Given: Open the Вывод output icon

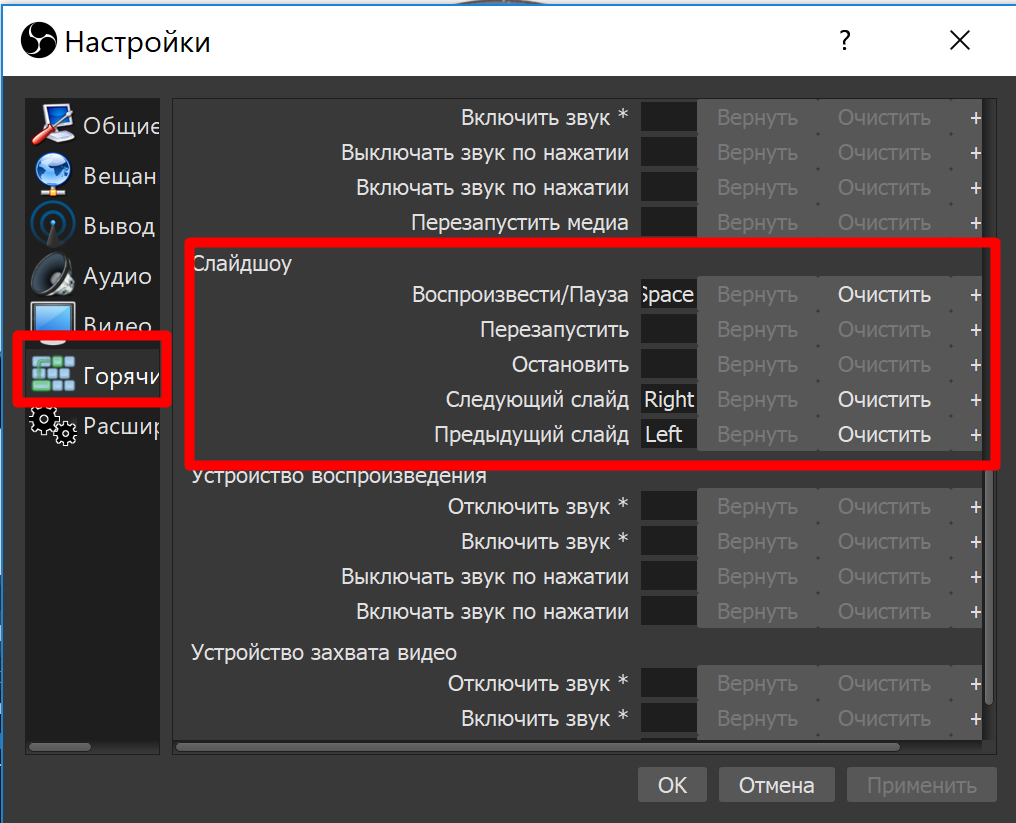Looking at the screenshot, I should point(54,225).
